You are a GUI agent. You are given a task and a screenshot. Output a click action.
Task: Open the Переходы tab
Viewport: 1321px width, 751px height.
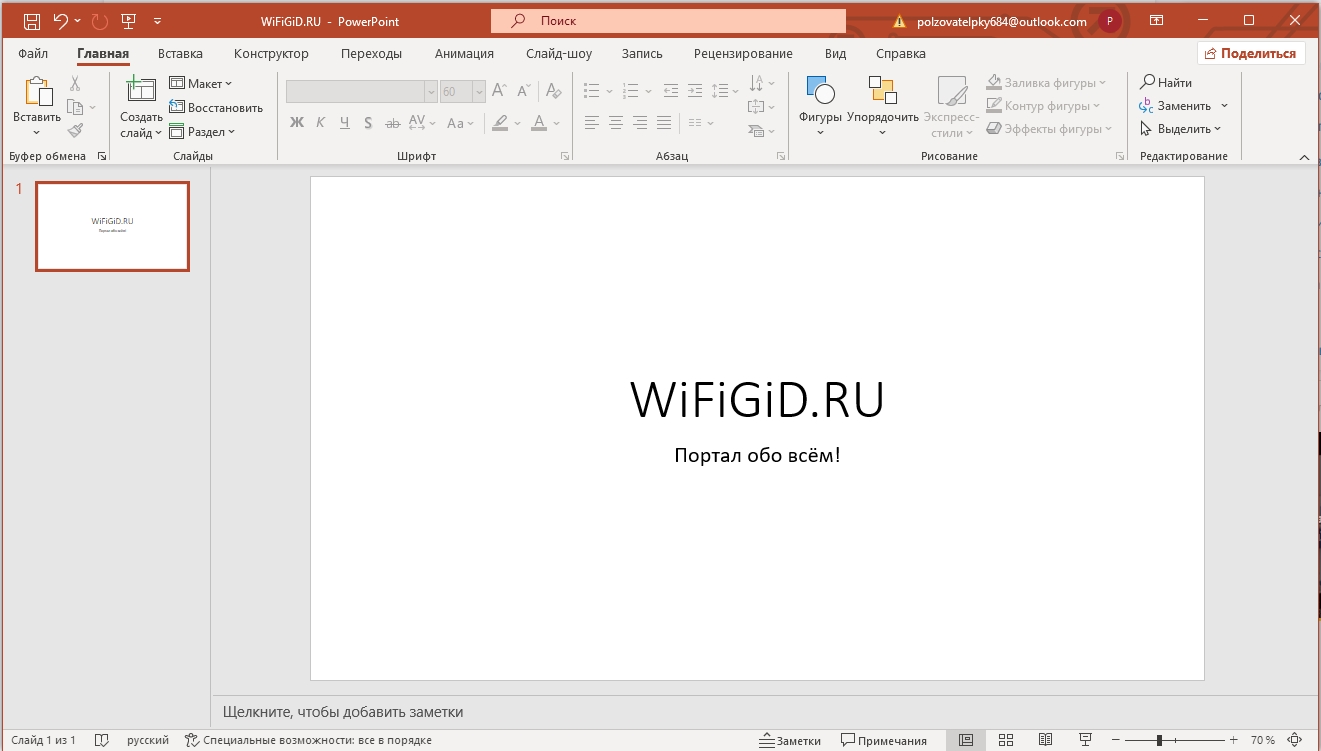[x=371, y=54]
